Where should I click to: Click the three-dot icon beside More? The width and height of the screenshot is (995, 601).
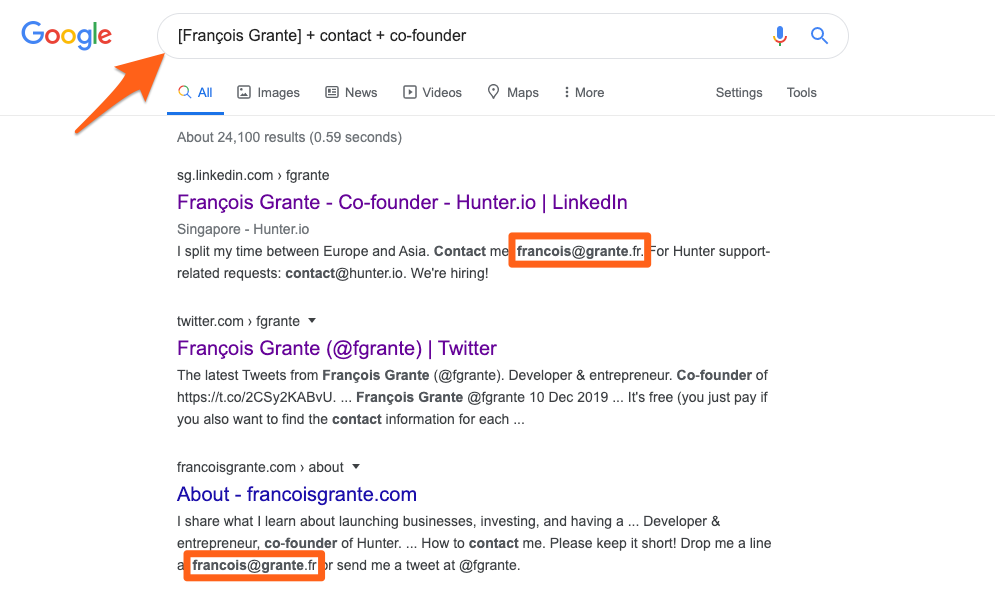(566, 93)
